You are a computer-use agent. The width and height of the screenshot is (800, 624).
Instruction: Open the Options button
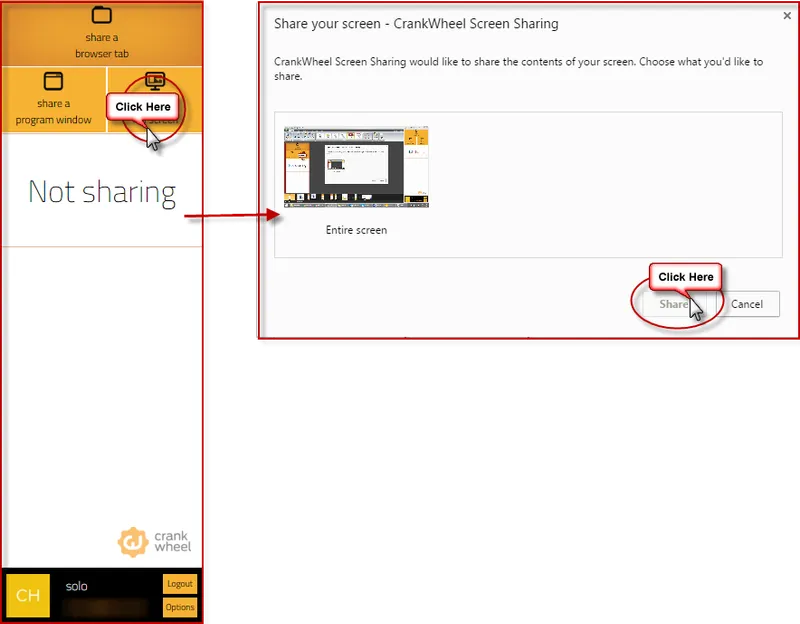pos(180,607)
